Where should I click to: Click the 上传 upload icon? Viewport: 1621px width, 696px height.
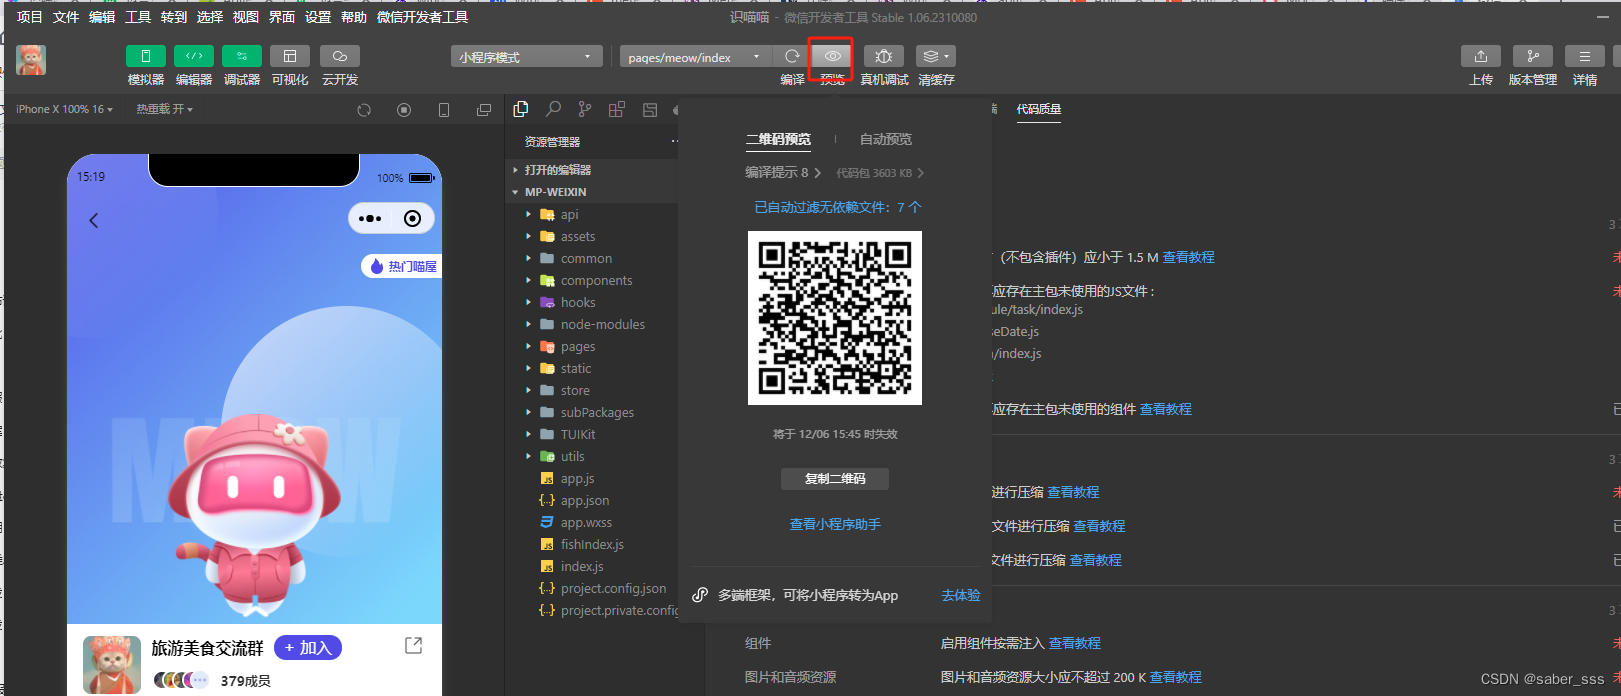(1481, 56)
